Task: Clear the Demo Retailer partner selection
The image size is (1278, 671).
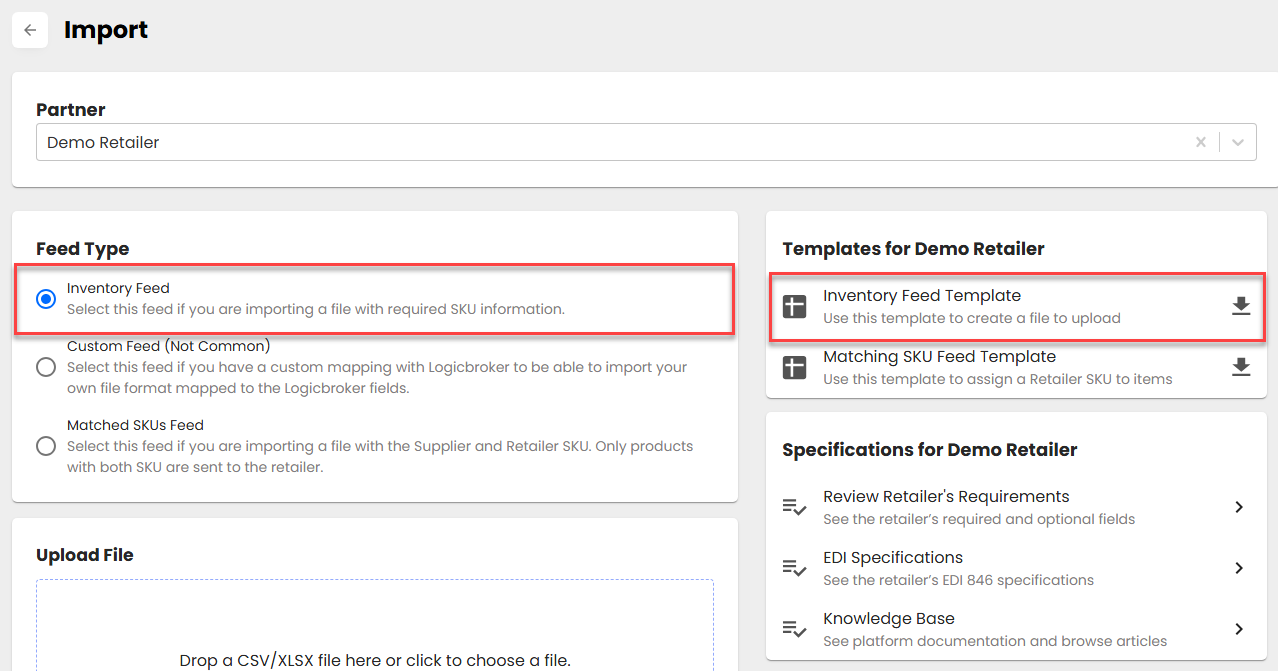Action: click(1201, 142)
